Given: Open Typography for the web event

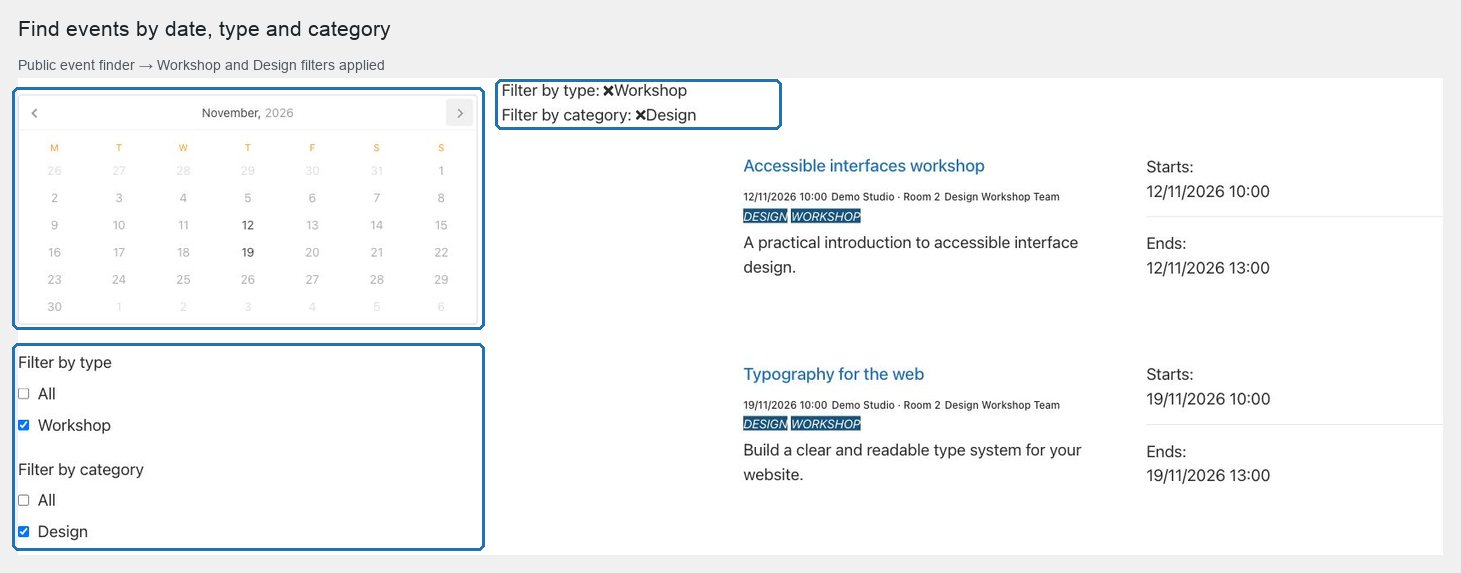Looking at the screenshot, I should tap(834, 374).
